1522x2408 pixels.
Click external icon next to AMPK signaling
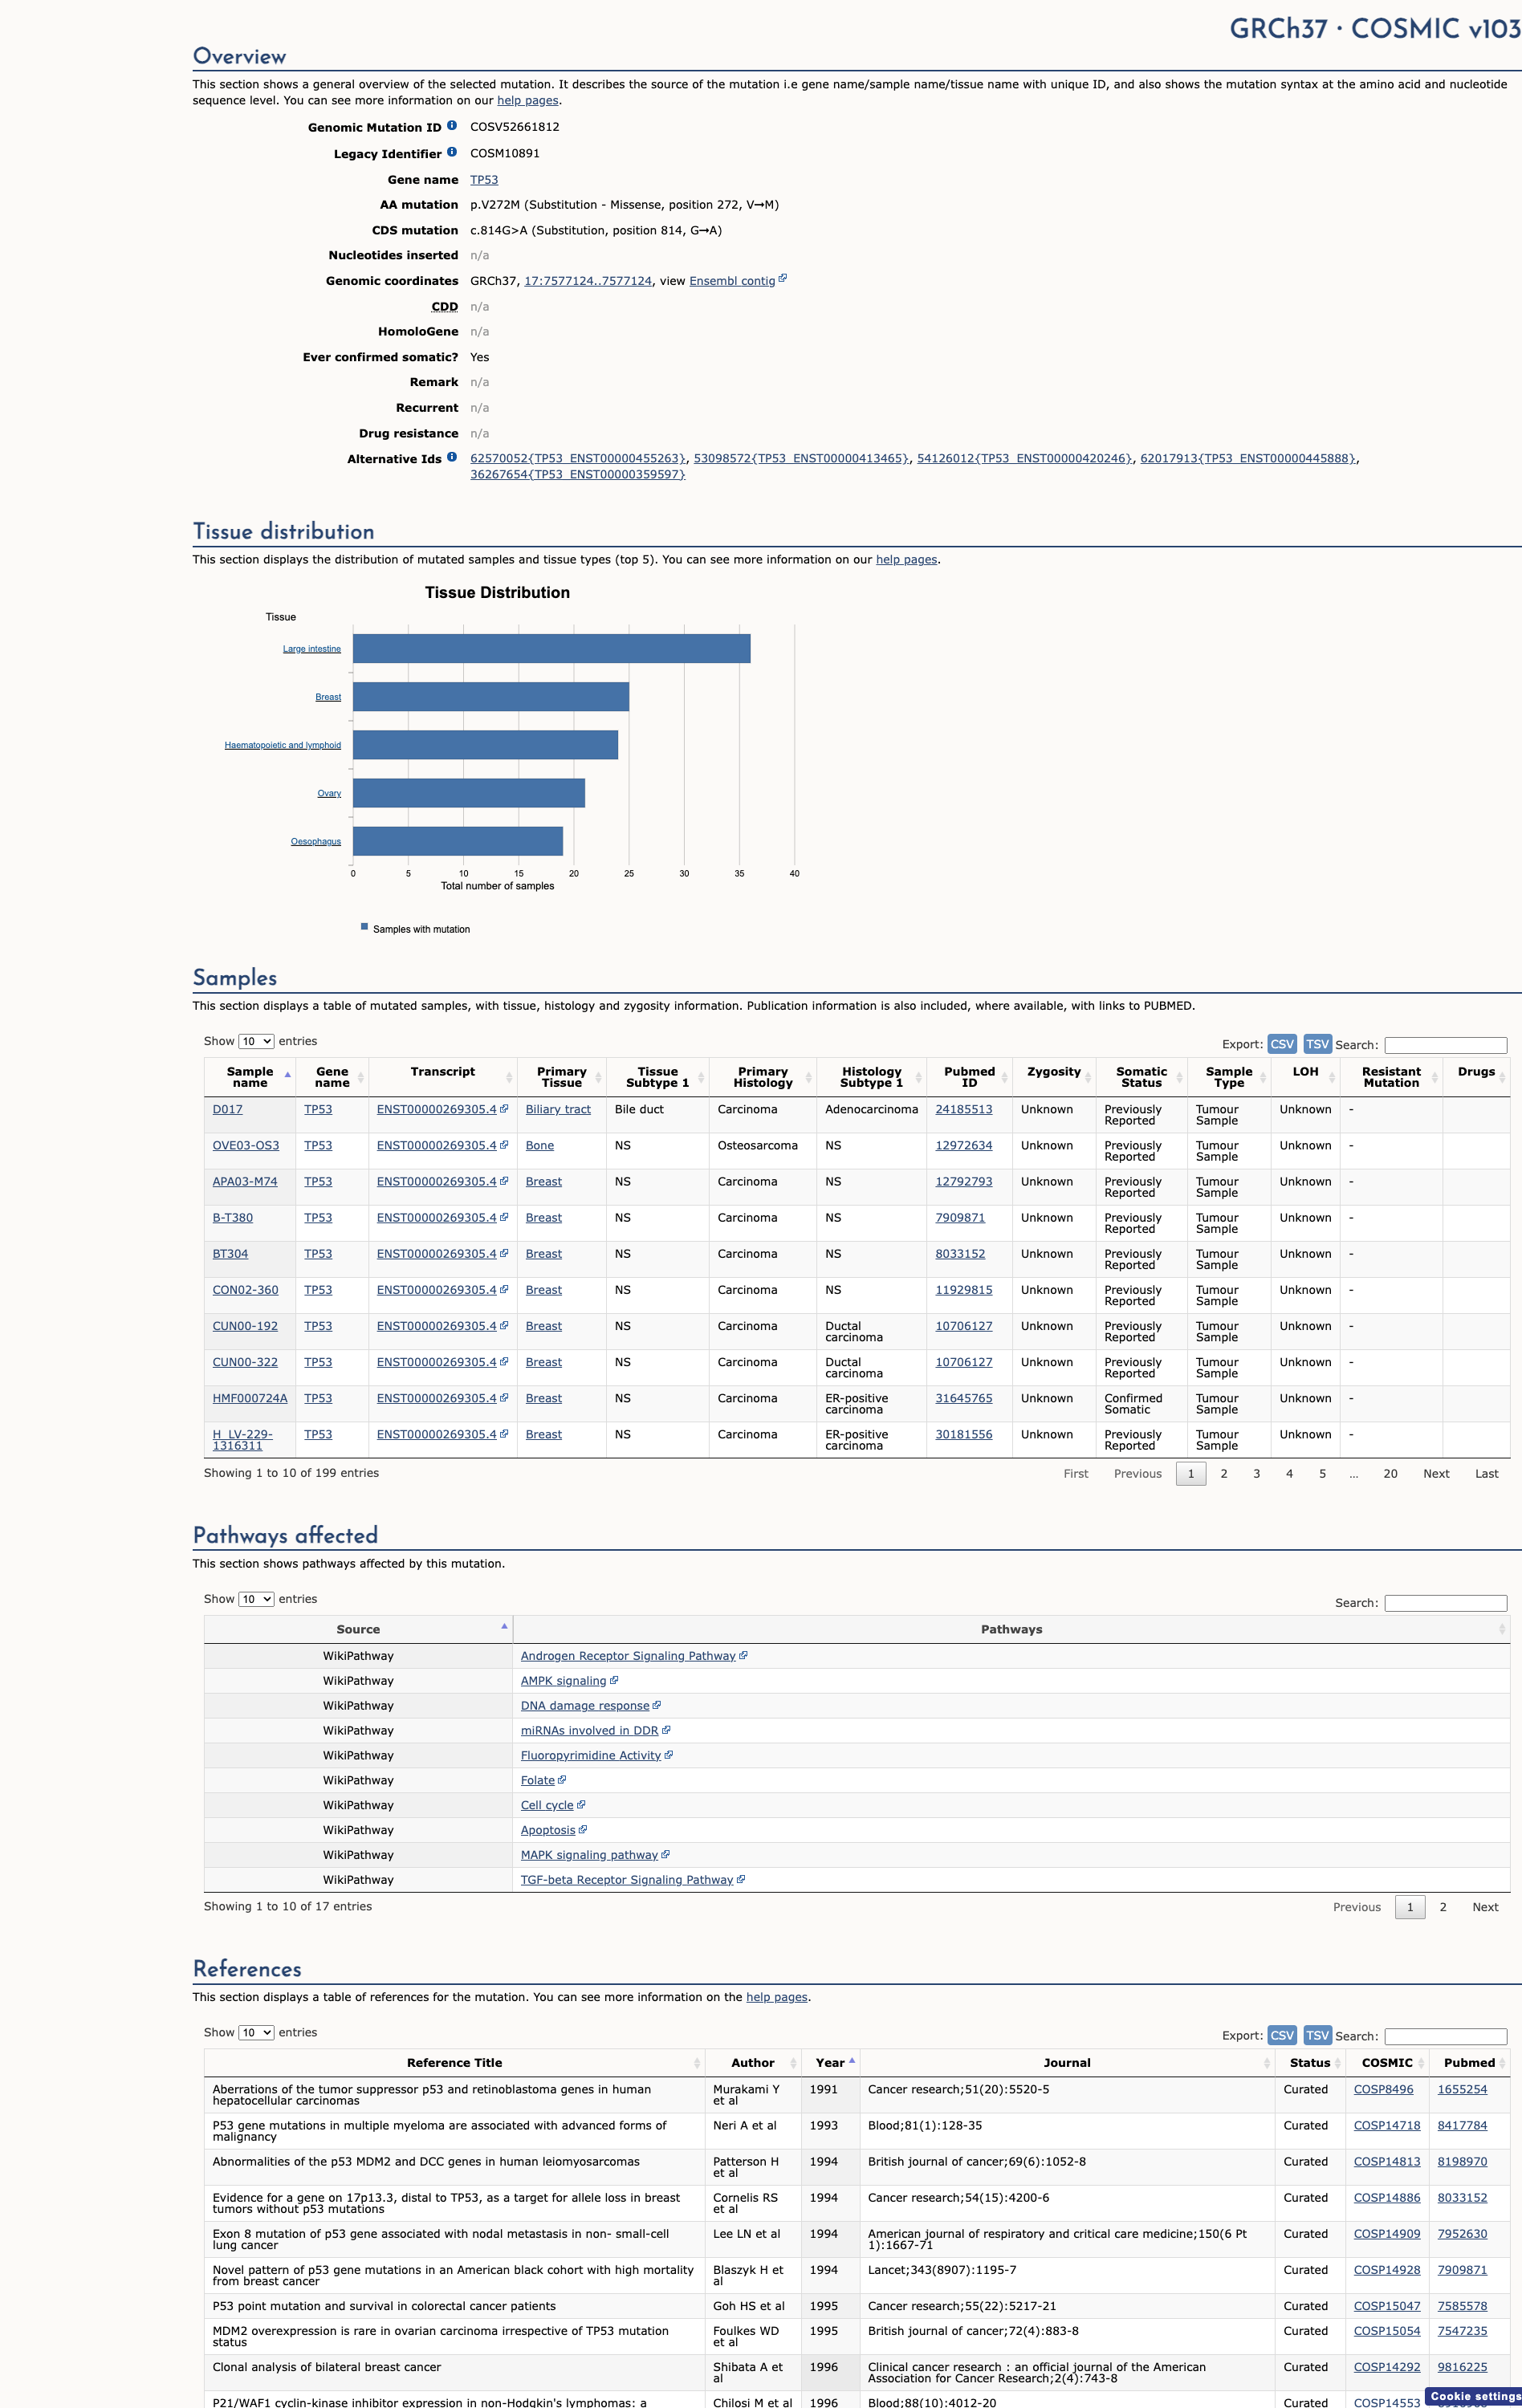coord(614,1680)
